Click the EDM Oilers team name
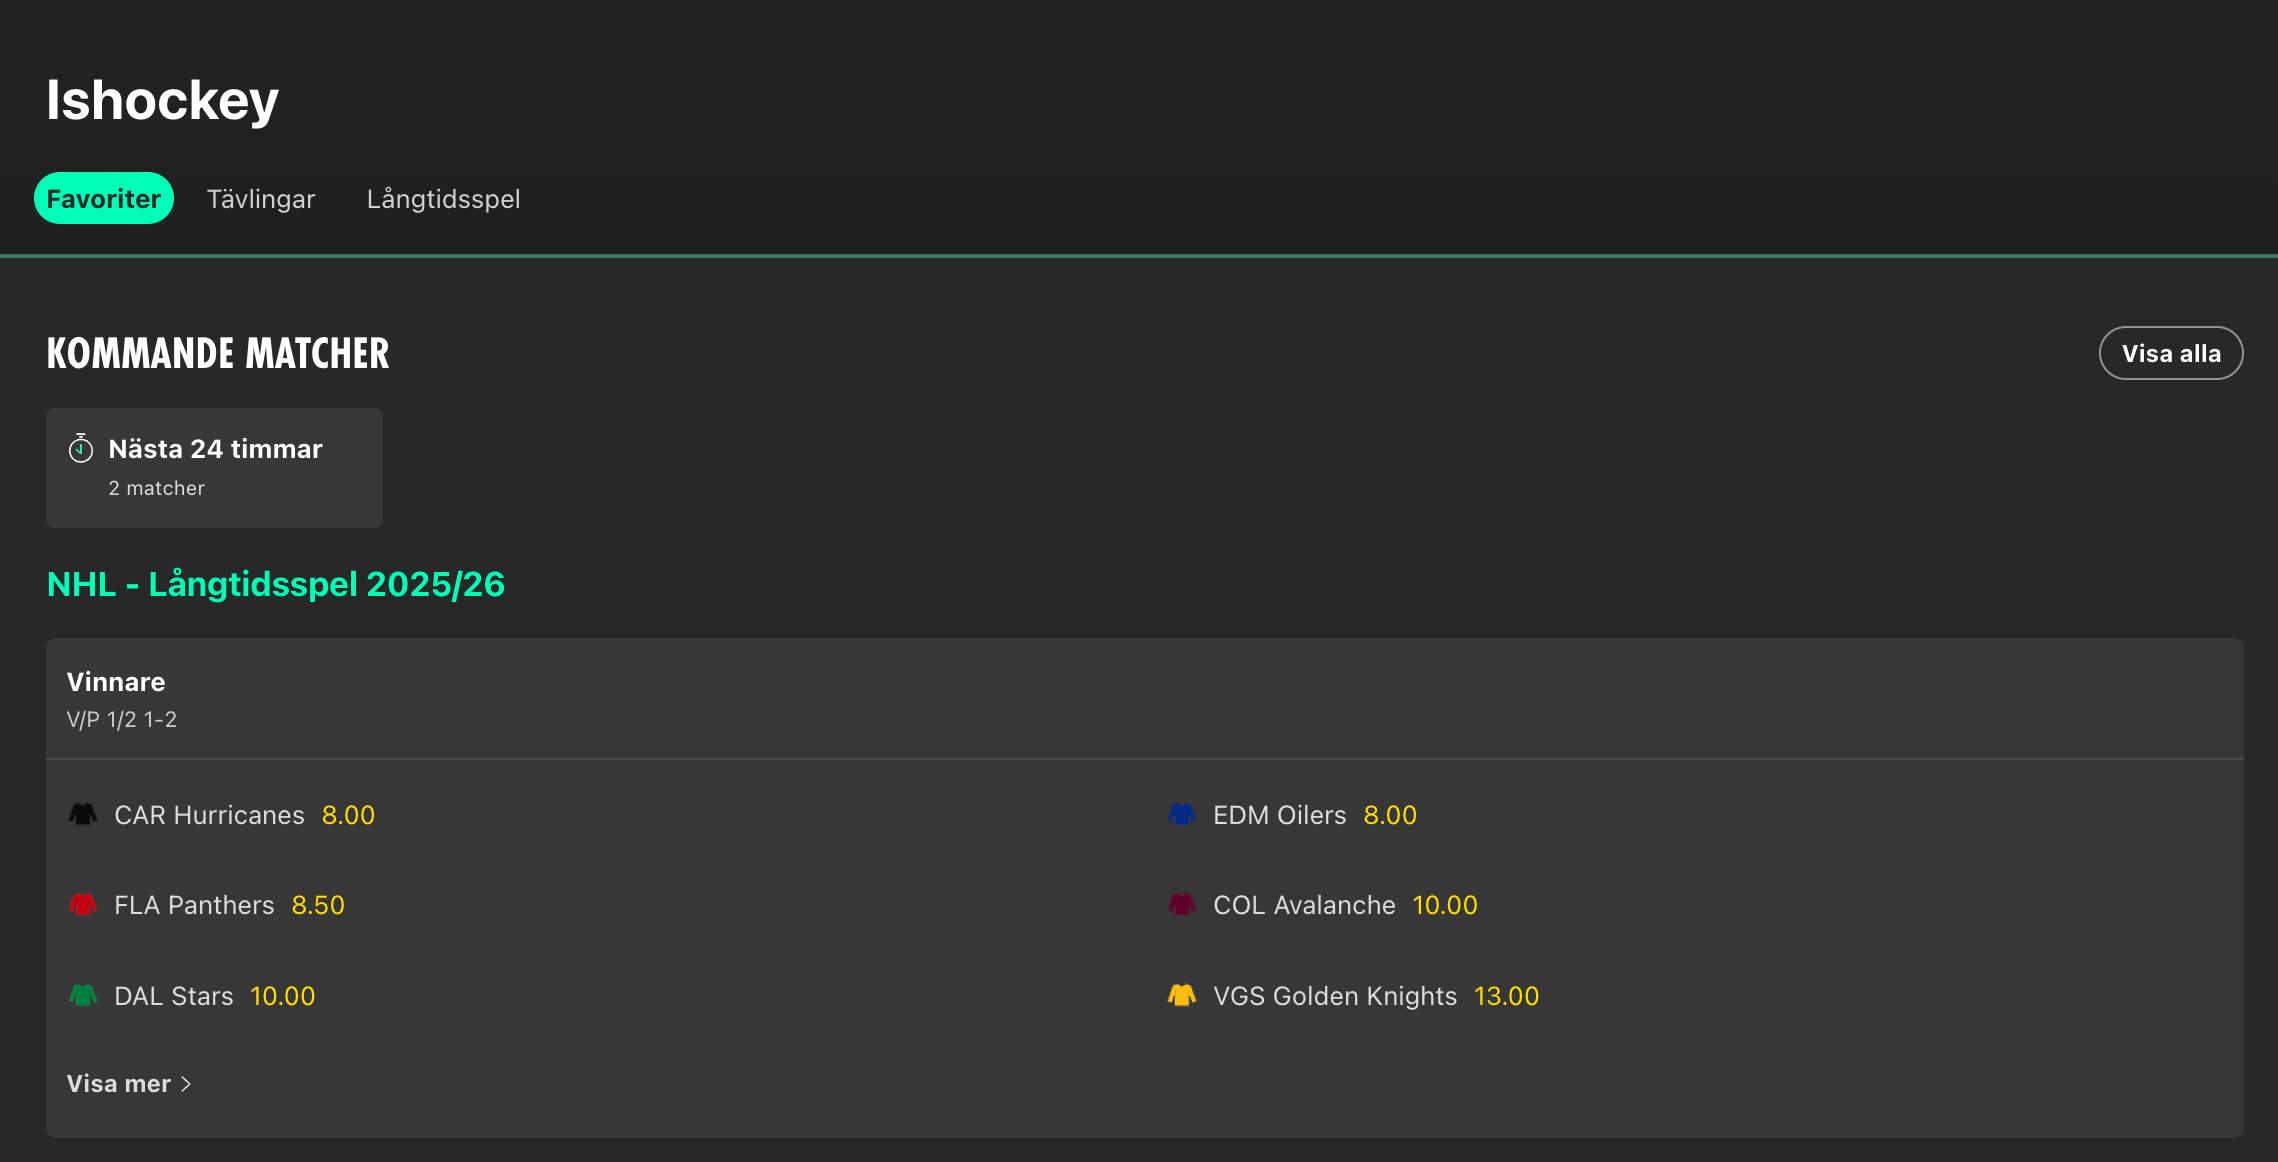 [1280, 815]
